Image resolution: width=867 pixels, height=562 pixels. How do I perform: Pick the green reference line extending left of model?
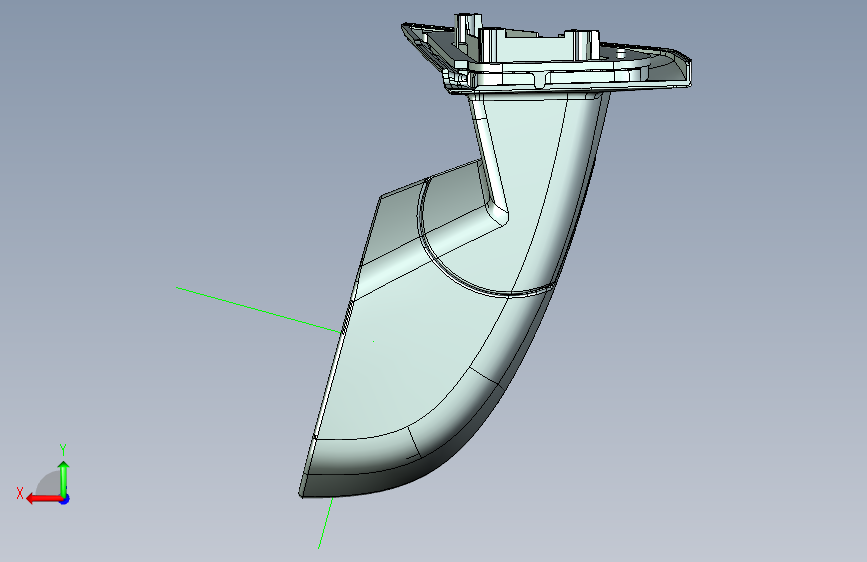258,310
